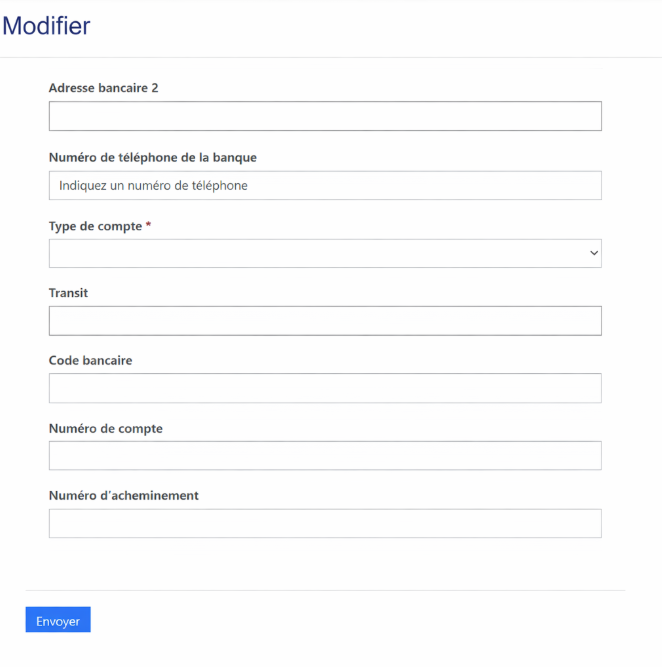
Task: Click the chevron arrow of Type de compte
Action: tap(594, 253)
